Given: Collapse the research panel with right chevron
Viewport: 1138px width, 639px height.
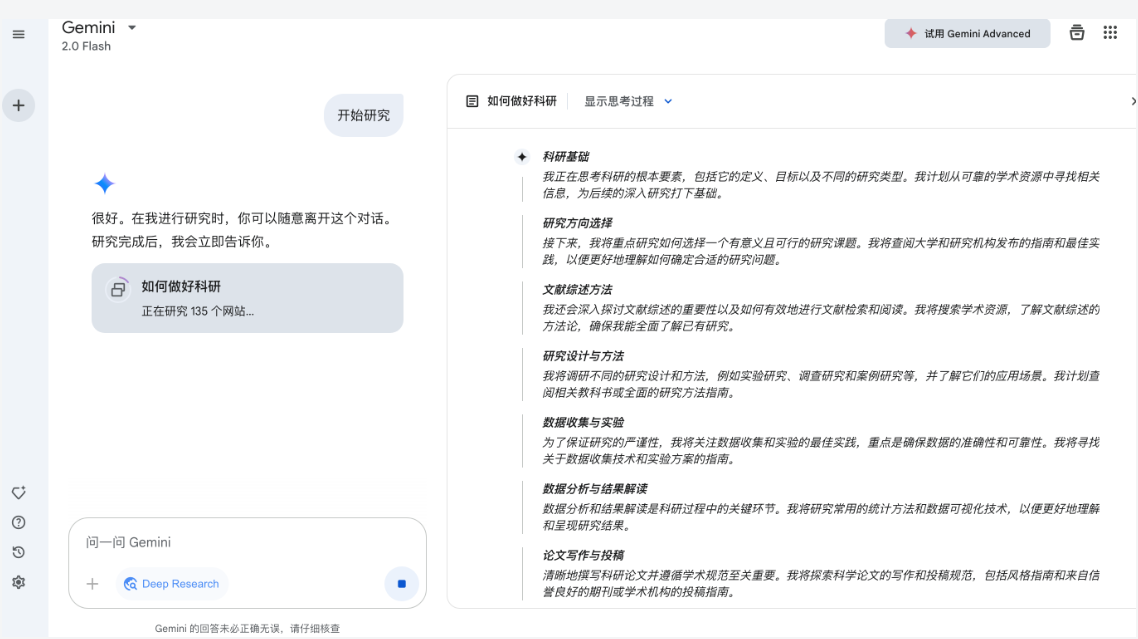Looking at the screenshot, I should coord(1133,102).
